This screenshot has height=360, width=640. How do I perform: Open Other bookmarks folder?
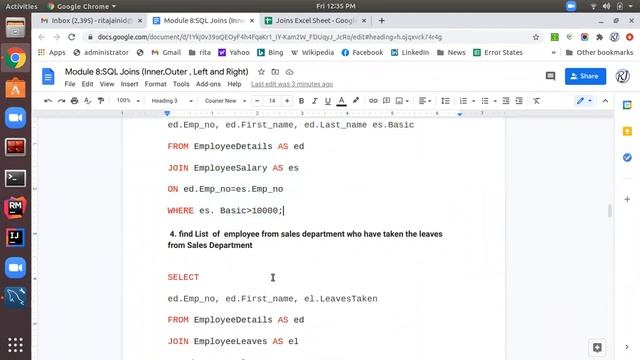600,53
